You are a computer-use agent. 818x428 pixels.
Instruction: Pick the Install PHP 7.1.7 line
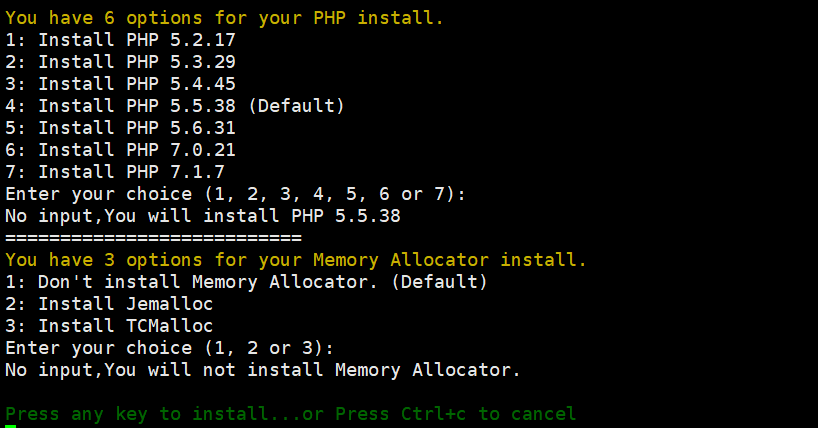pyautogui.click(x=115, y=172)
